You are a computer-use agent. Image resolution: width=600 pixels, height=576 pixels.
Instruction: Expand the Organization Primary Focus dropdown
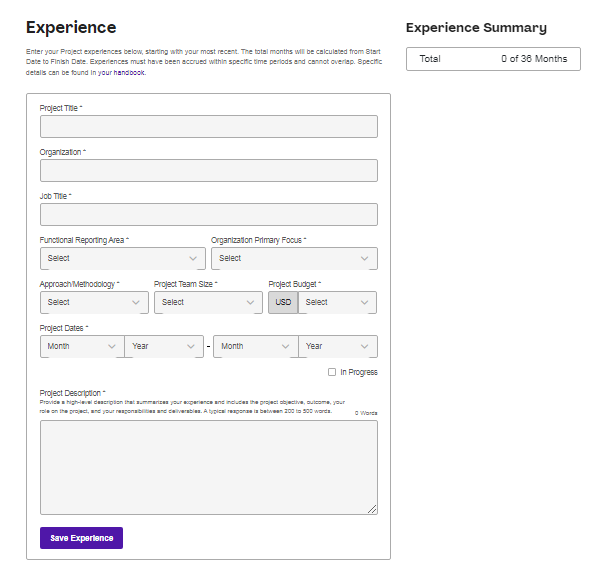[294, 258]
